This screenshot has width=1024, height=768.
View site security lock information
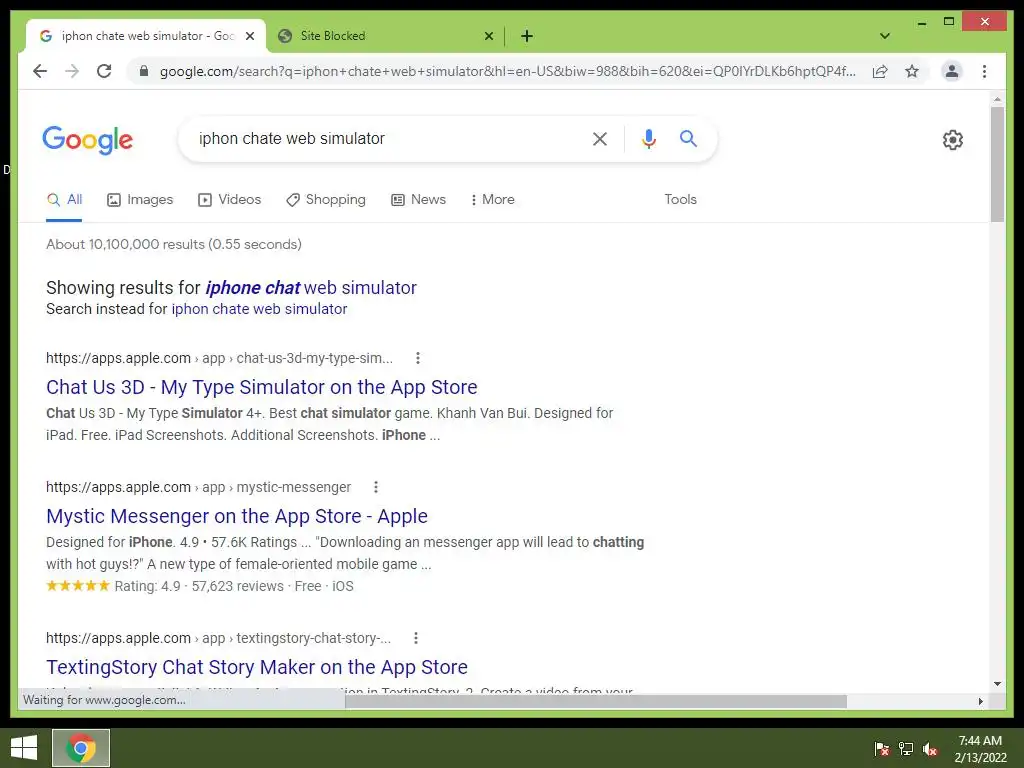(x=144, y=71)
